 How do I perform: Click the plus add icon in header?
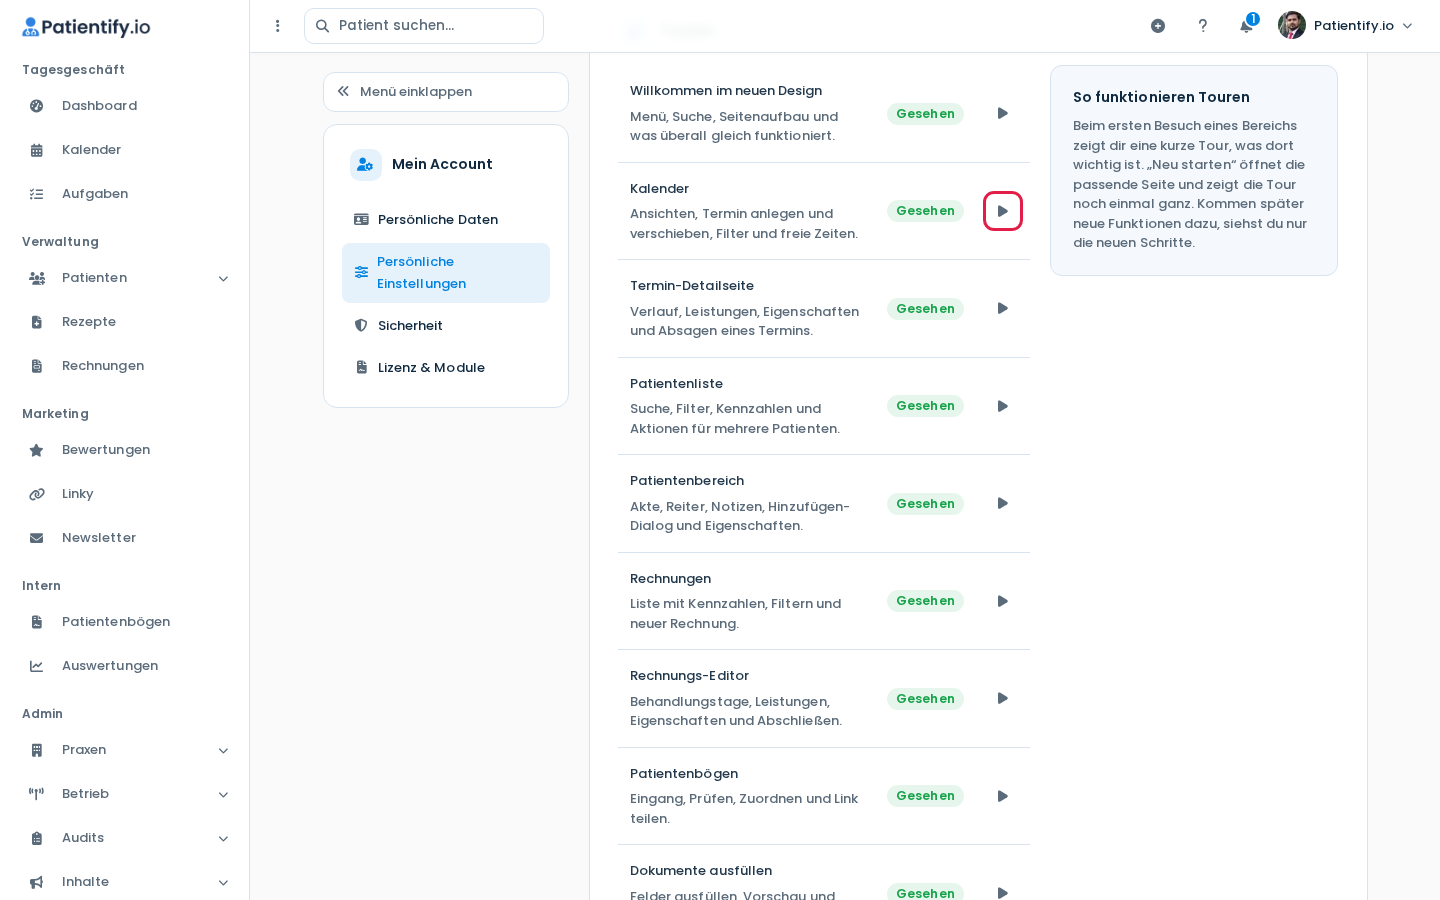(x=1158, y=26)
